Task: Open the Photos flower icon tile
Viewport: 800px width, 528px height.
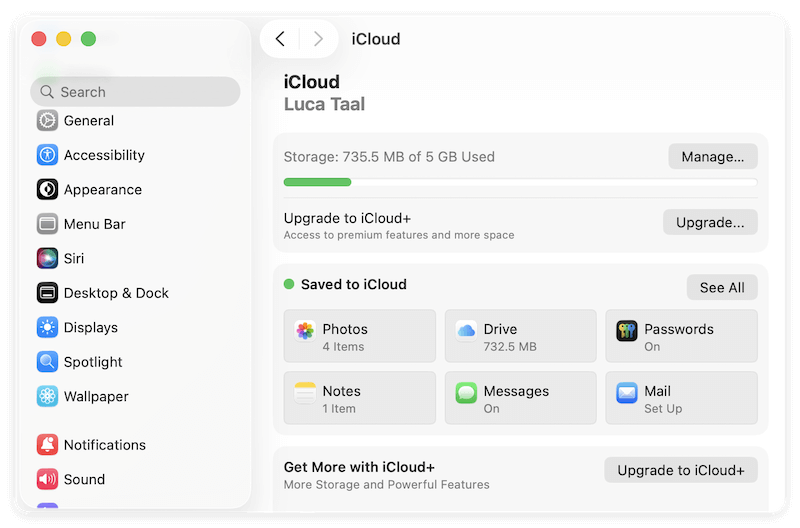Action: [x=305, y=331]
